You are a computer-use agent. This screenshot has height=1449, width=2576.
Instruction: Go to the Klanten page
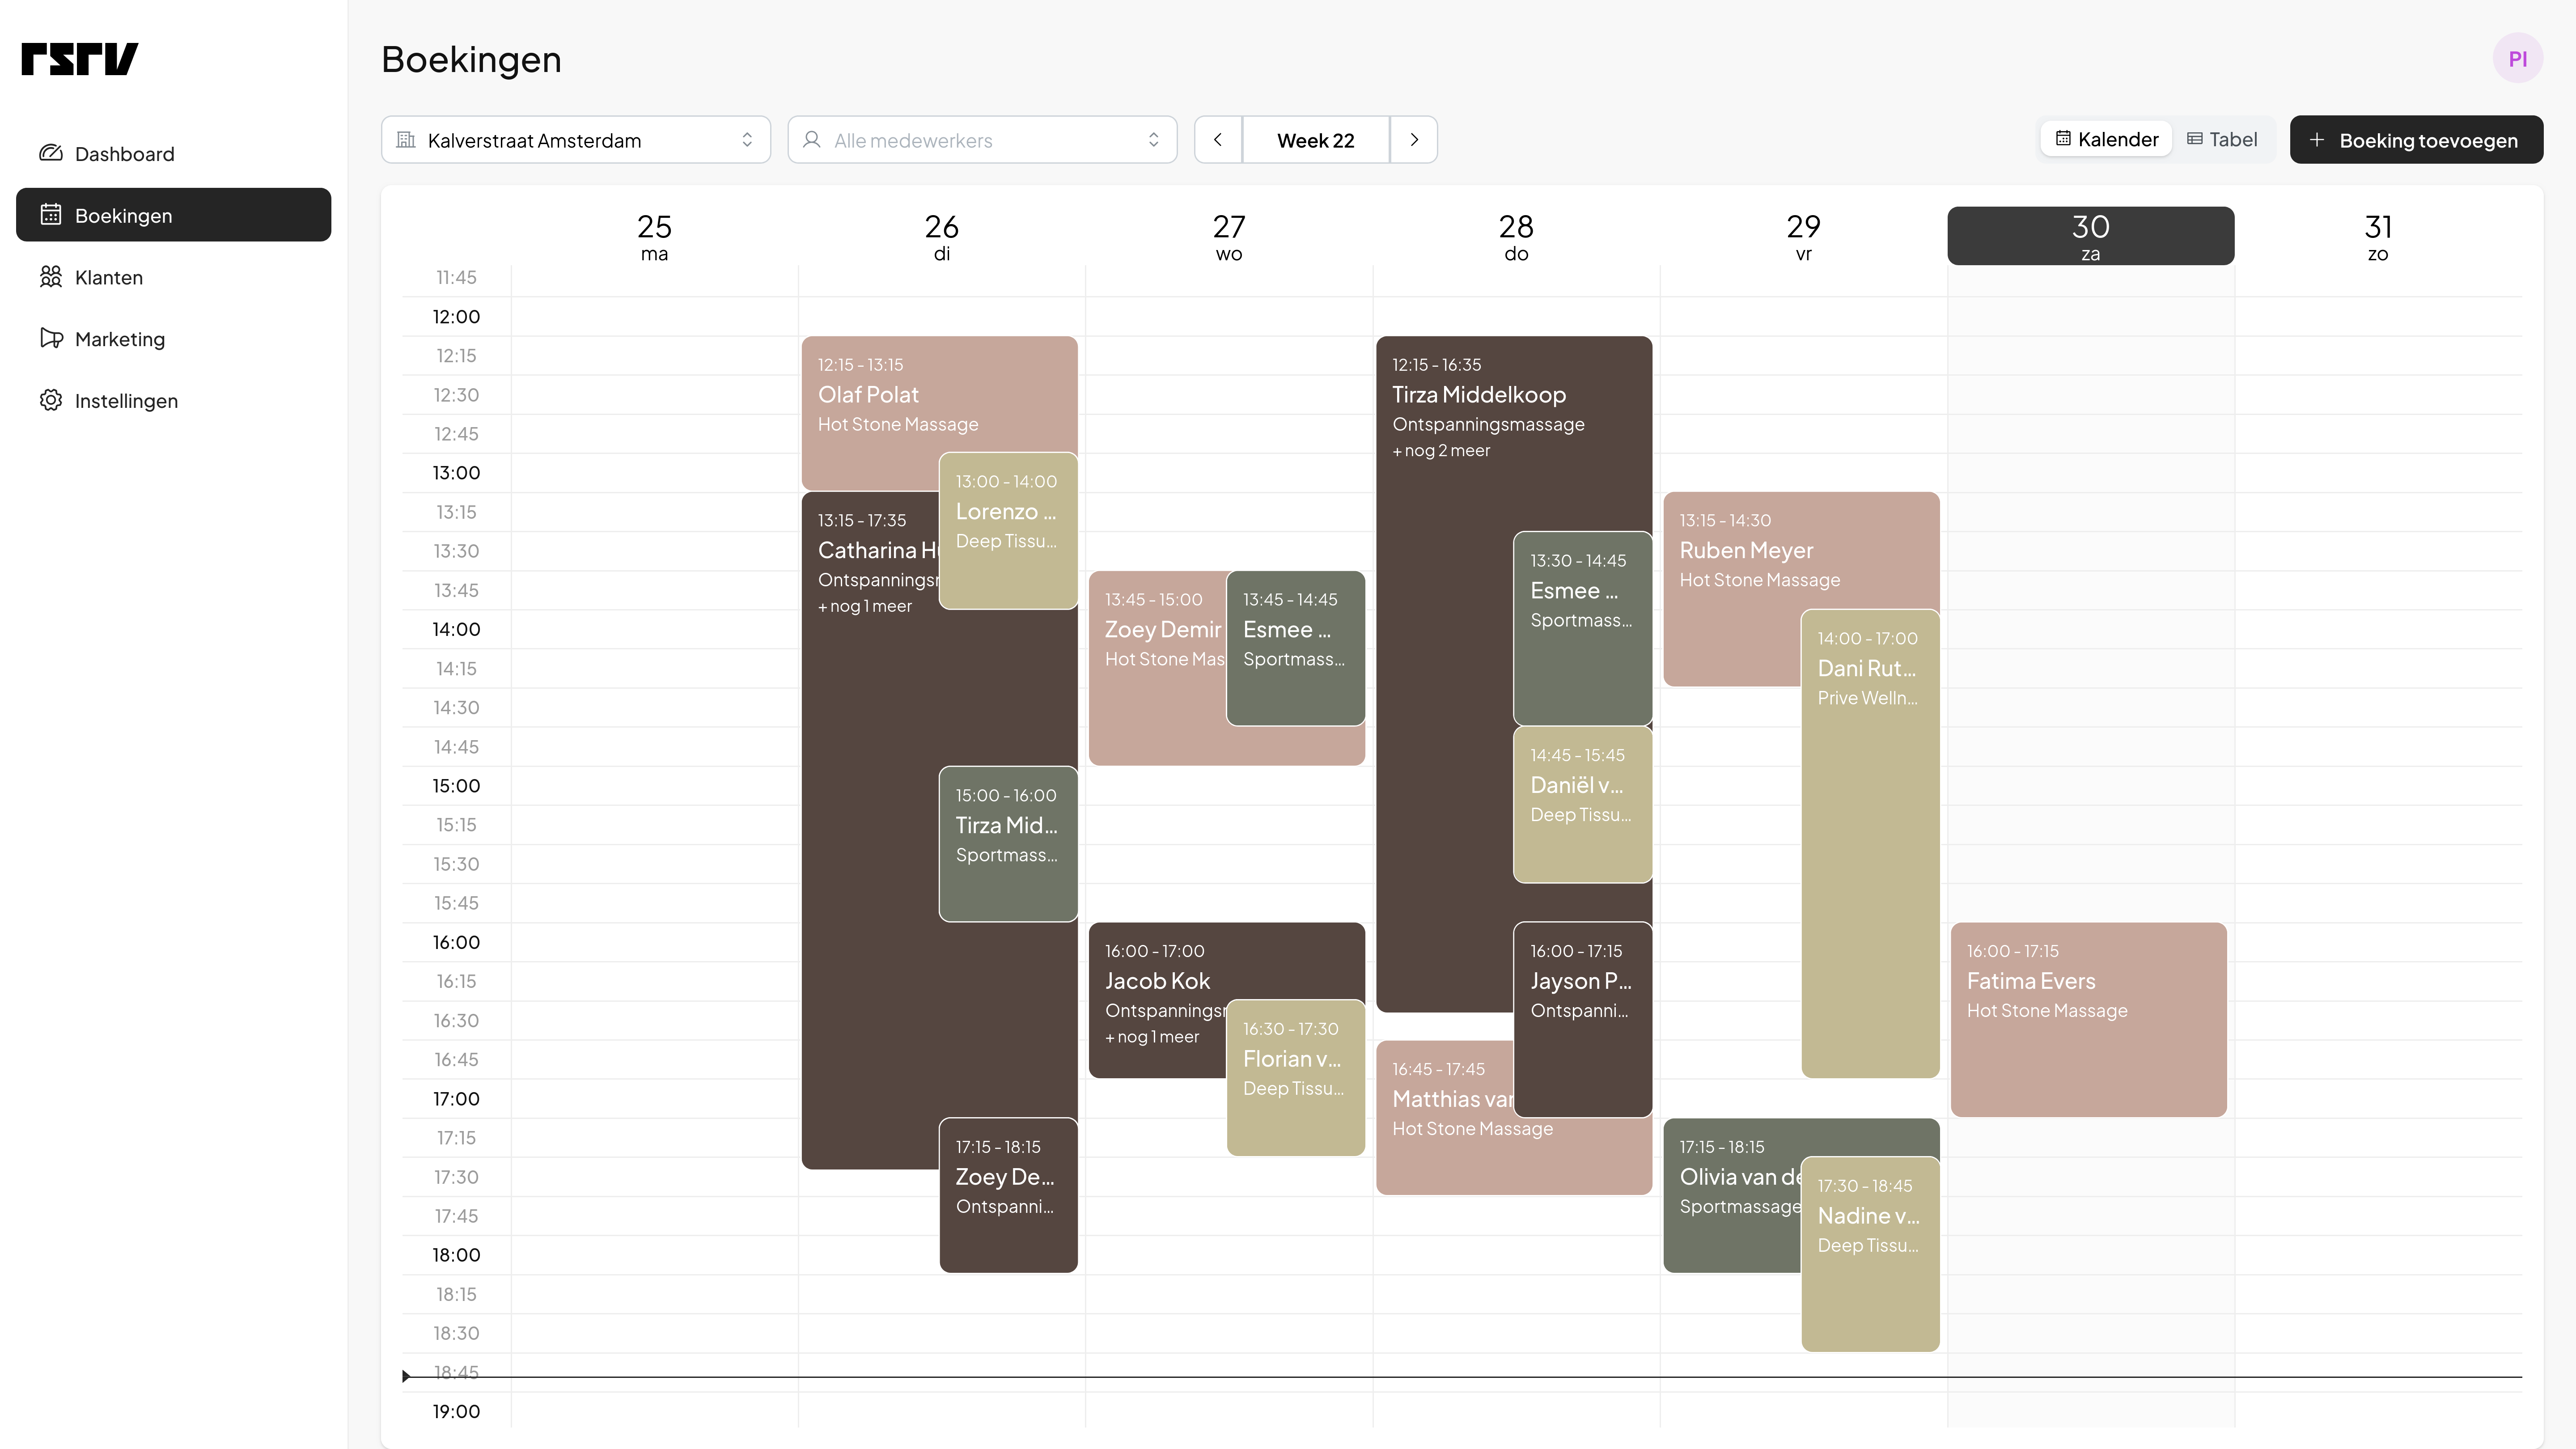tap(173, 277)
